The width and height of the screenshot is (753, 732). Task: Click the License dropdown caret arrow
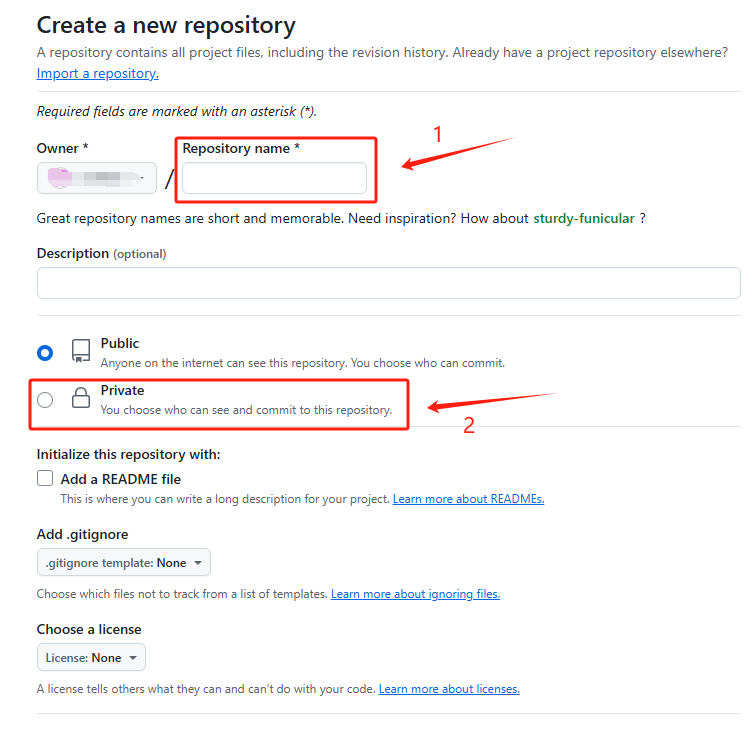133,658
